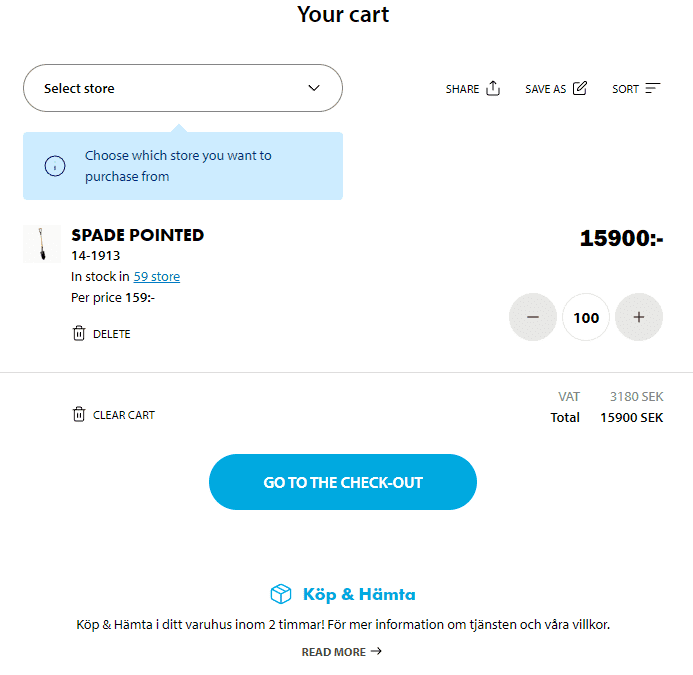Click the quantity field showing 100
Viewport: 693px width, 675px height.
pos(586,317)
